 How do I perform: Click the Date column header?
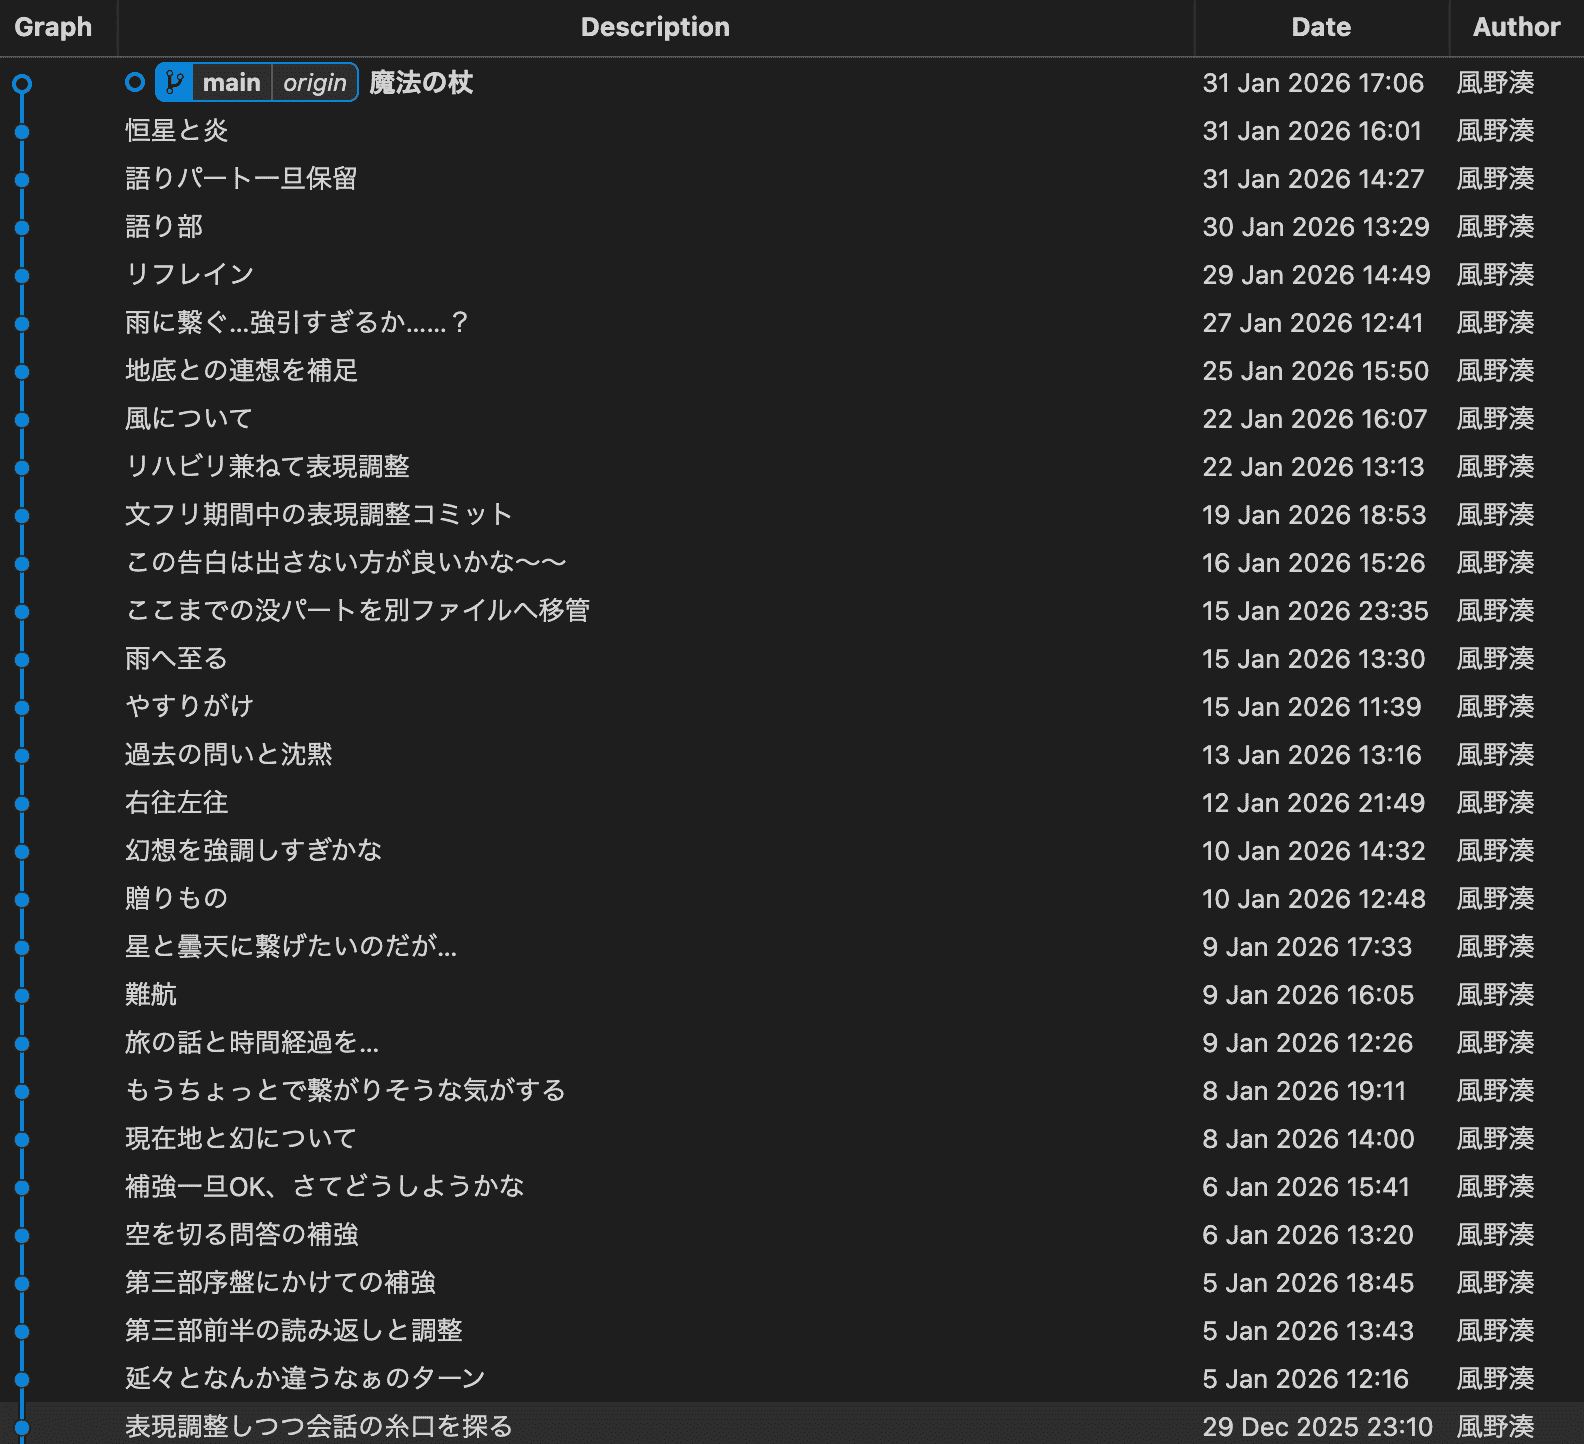[x=1320, y=27]
